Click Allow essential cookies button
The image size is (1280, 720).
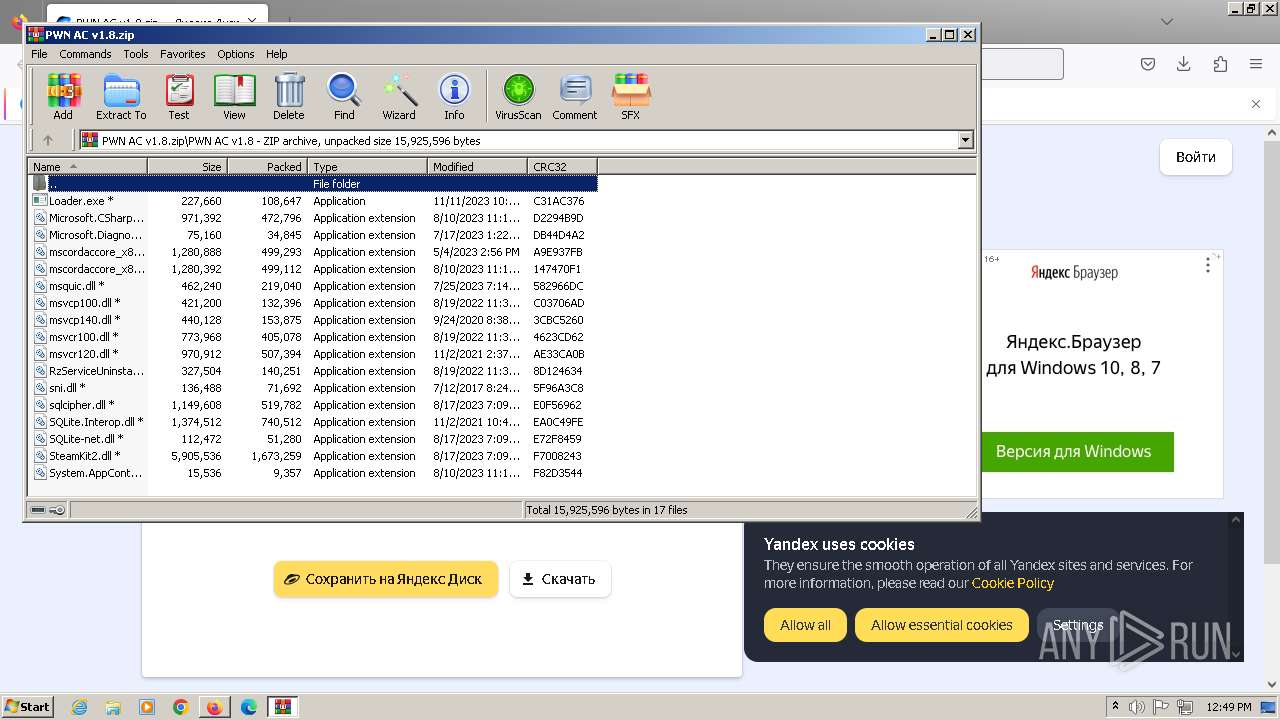pos(941,625)
